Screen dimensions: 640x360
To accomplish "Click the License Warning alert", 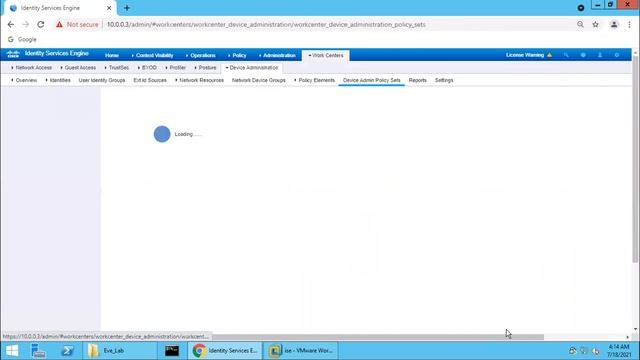I will click(529, 55).
